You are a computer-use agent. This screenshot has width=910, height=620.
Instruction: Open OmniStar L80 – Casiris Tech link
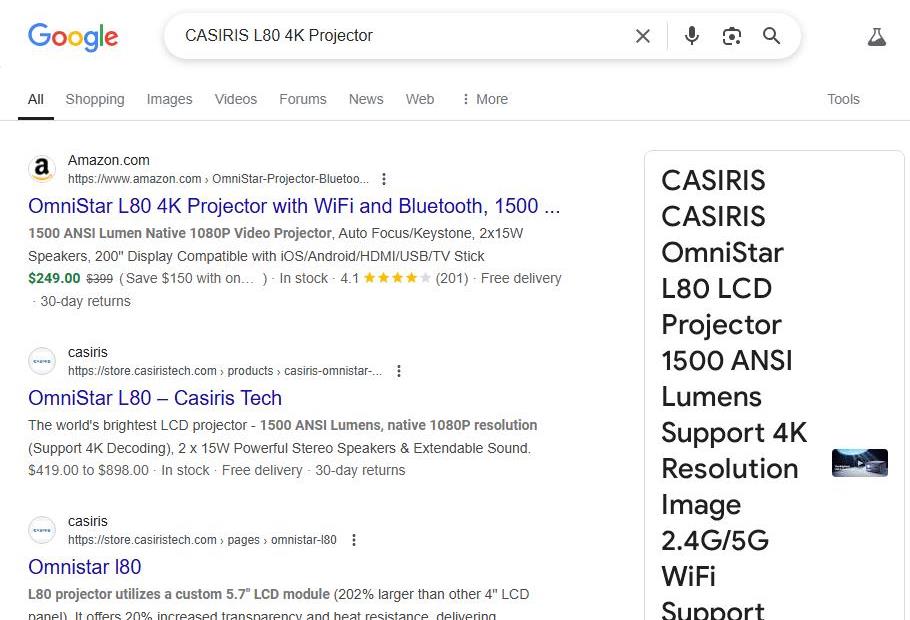coord(155,398)
